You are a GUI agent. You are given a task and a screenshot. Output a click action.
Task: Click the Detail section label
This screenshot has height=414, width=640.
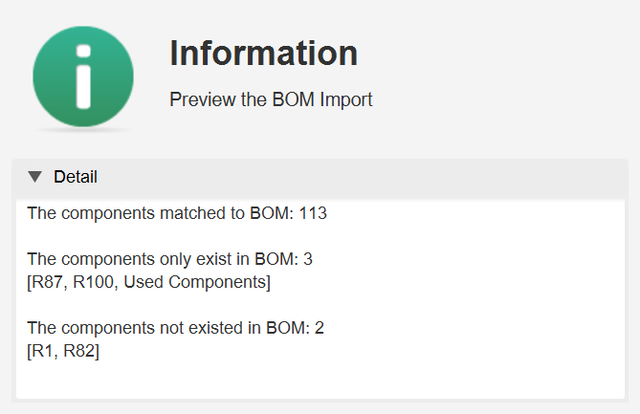pos(76,177)
